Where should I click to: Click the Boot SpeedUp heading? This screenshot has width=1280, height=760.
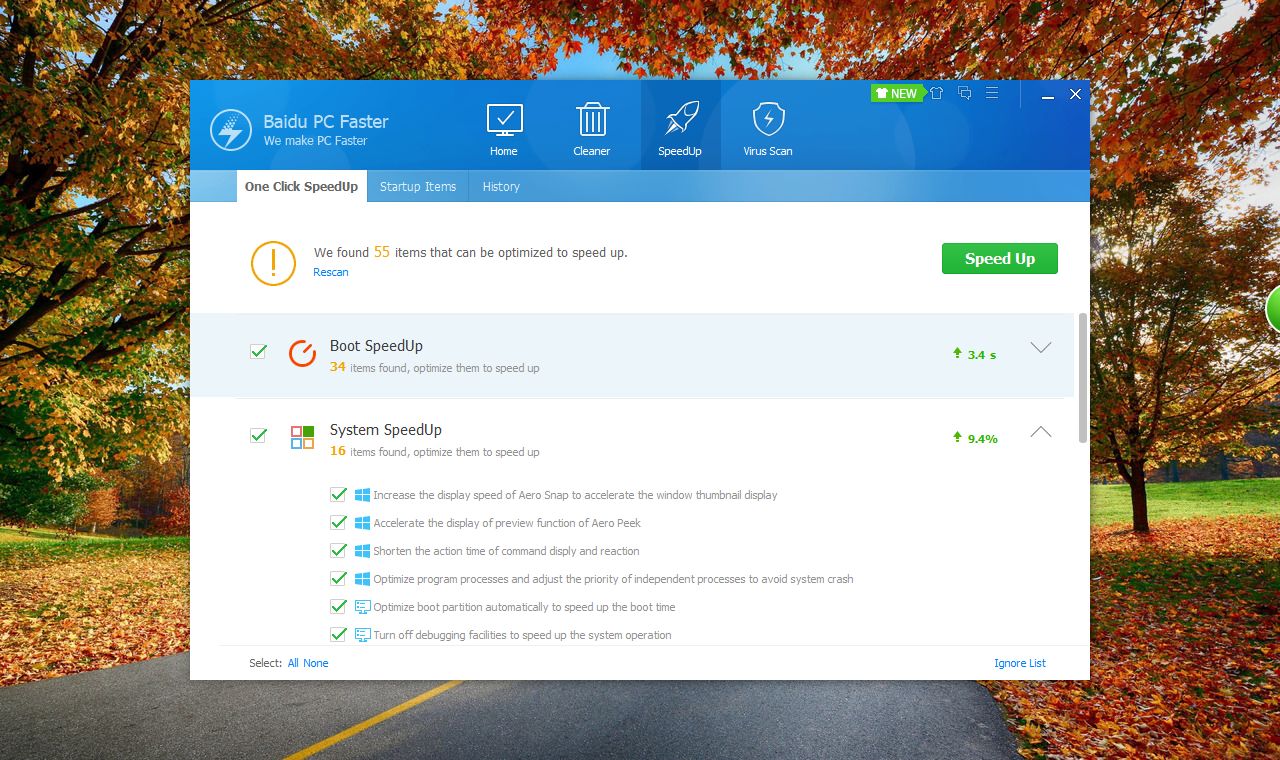(x=376, y=346)
